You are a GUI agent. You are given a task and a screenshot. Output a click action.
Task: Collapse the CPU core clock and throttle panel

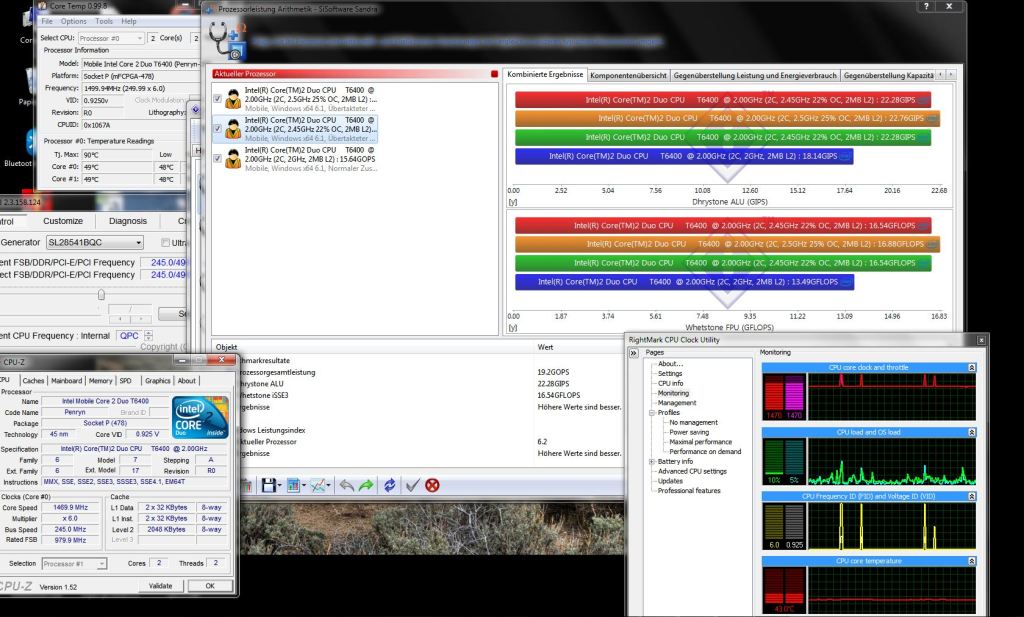972,368
